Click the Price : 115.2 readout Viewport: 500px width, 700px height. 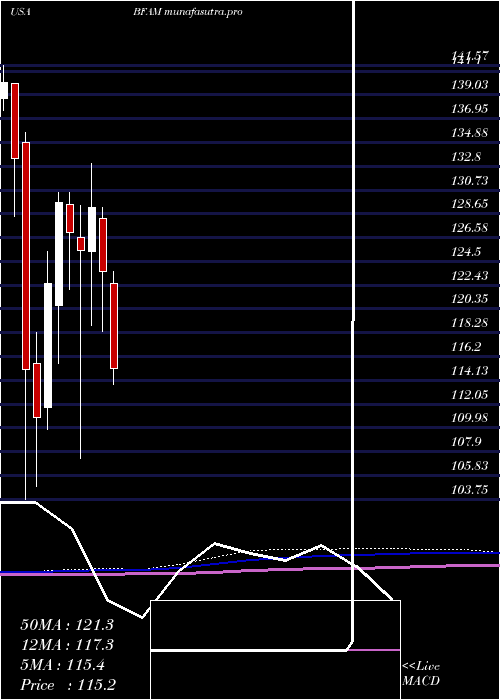point(68,685)
